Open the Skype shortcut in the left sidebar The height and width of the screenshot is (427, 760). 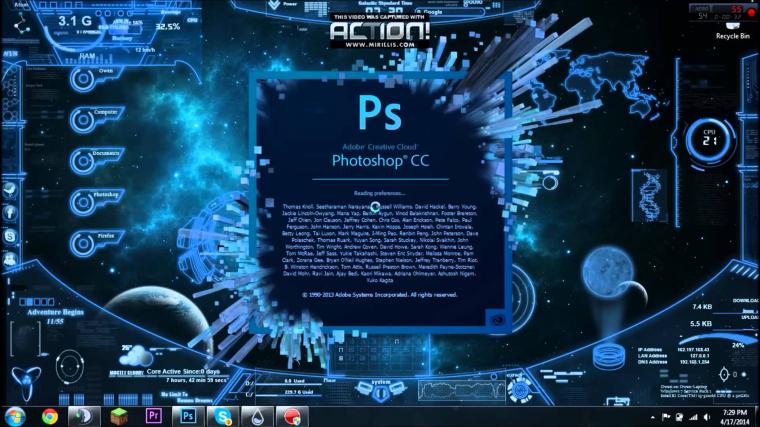point(10,236)
